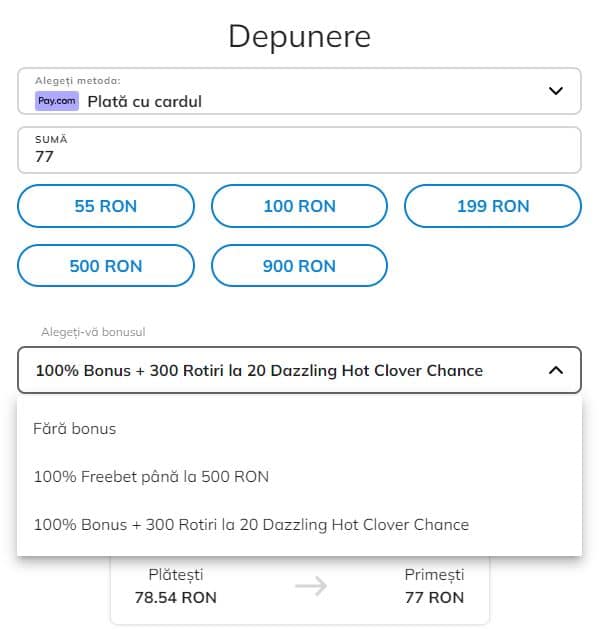Choose the 500 RON quick amount
Viewport: 599px width, 630px height.
[106, 266]
